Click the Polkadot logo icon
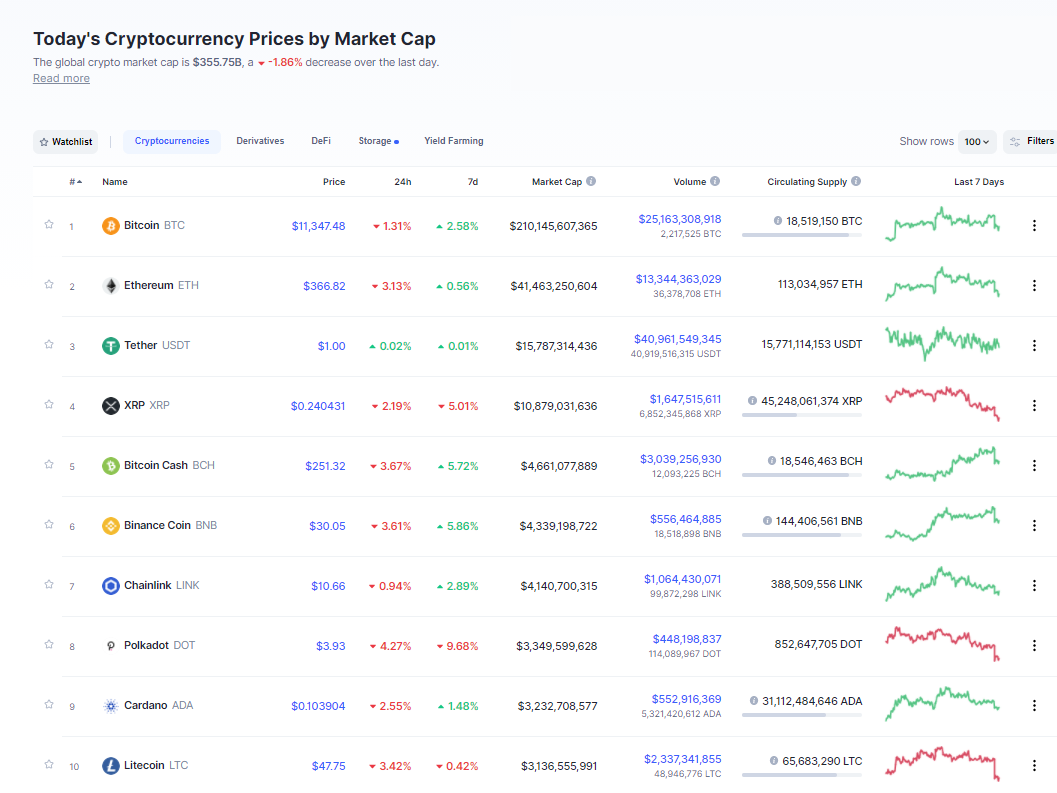1057x793 pixels. coord(111,646)
